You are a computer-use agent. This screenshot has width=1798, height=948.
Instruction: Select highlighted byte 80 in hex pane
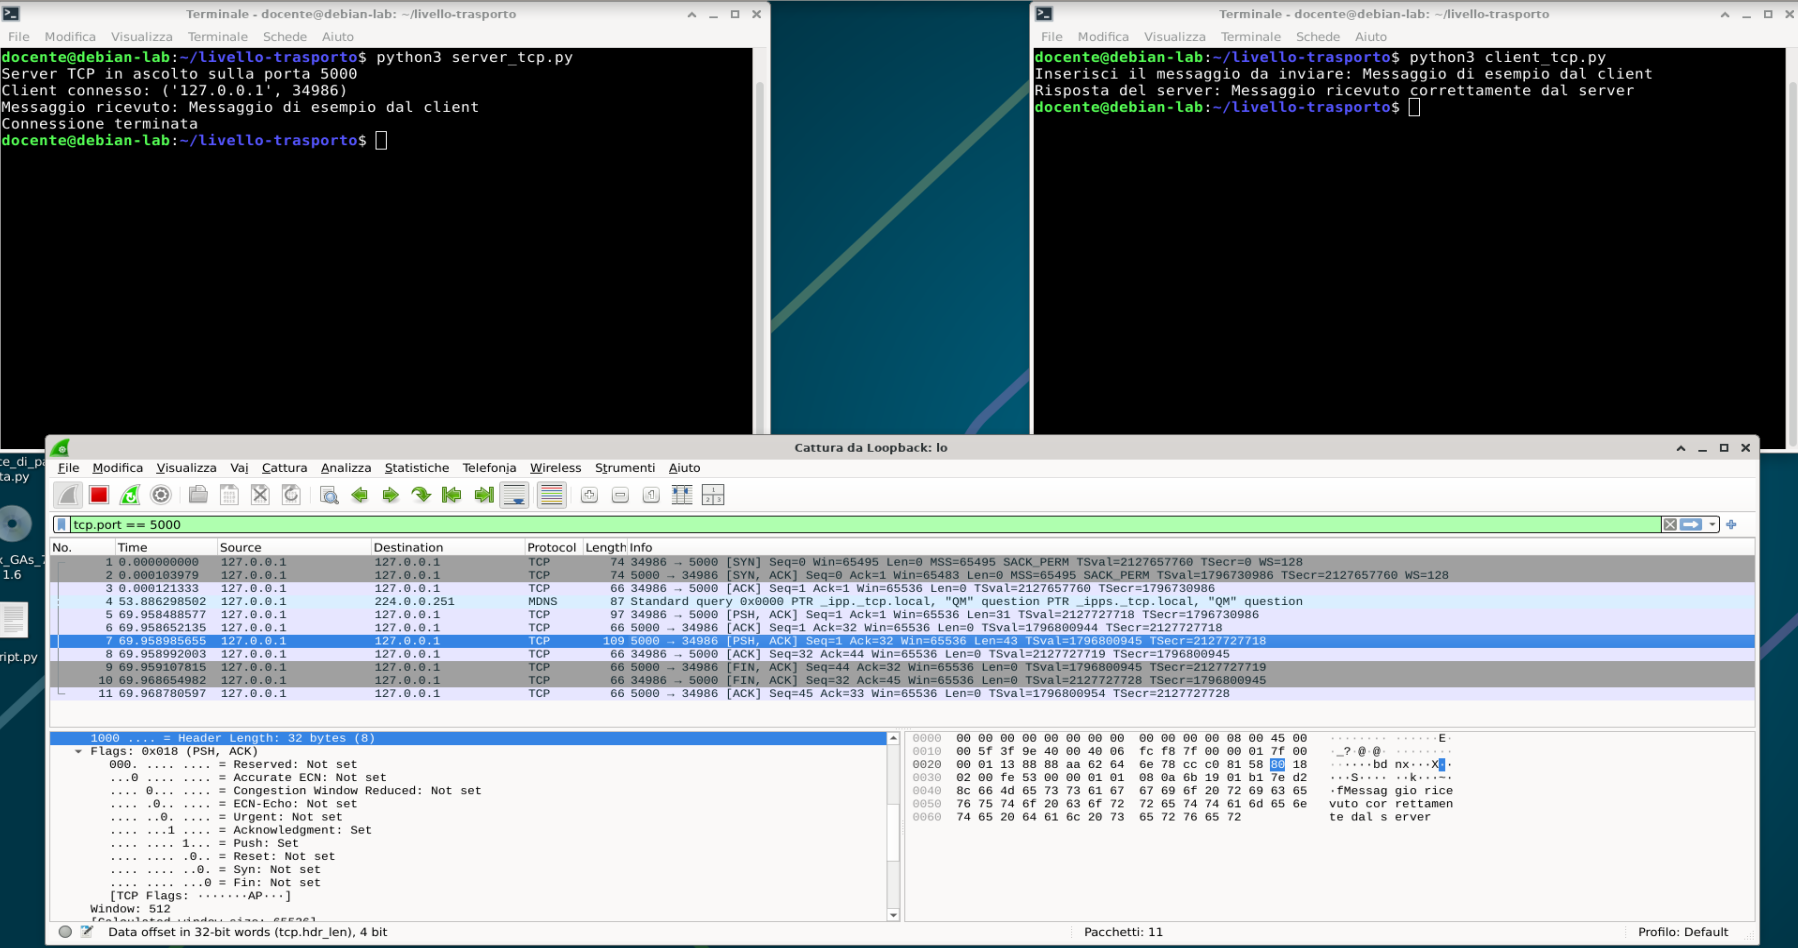(x=1277, y=764)
